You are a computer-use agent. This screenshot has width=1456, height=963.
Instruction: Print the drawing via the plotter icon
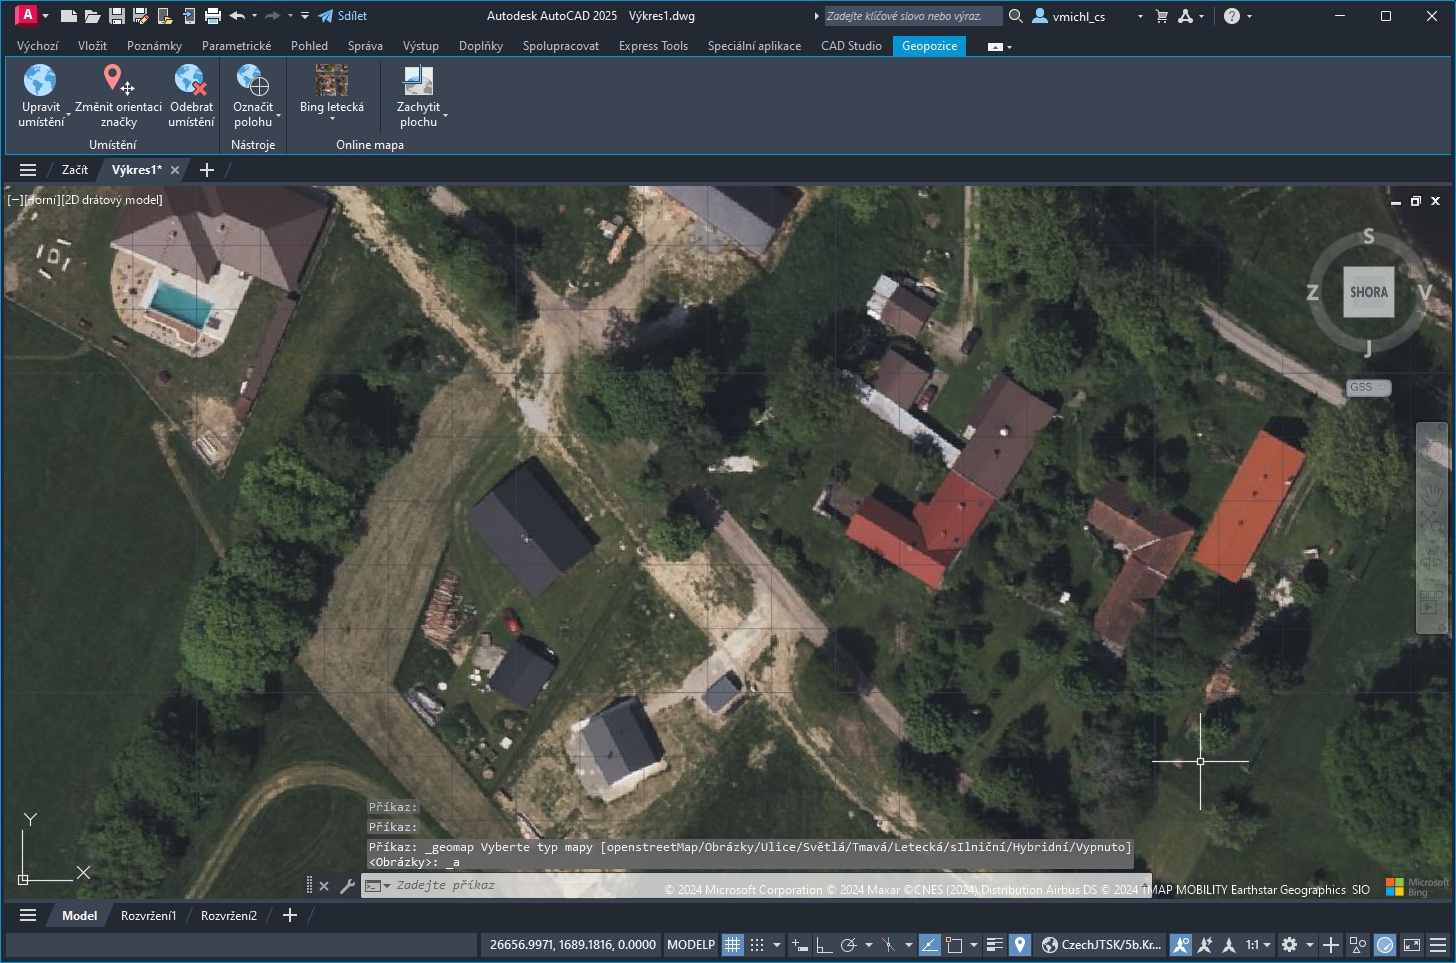(x=212, y=16)
